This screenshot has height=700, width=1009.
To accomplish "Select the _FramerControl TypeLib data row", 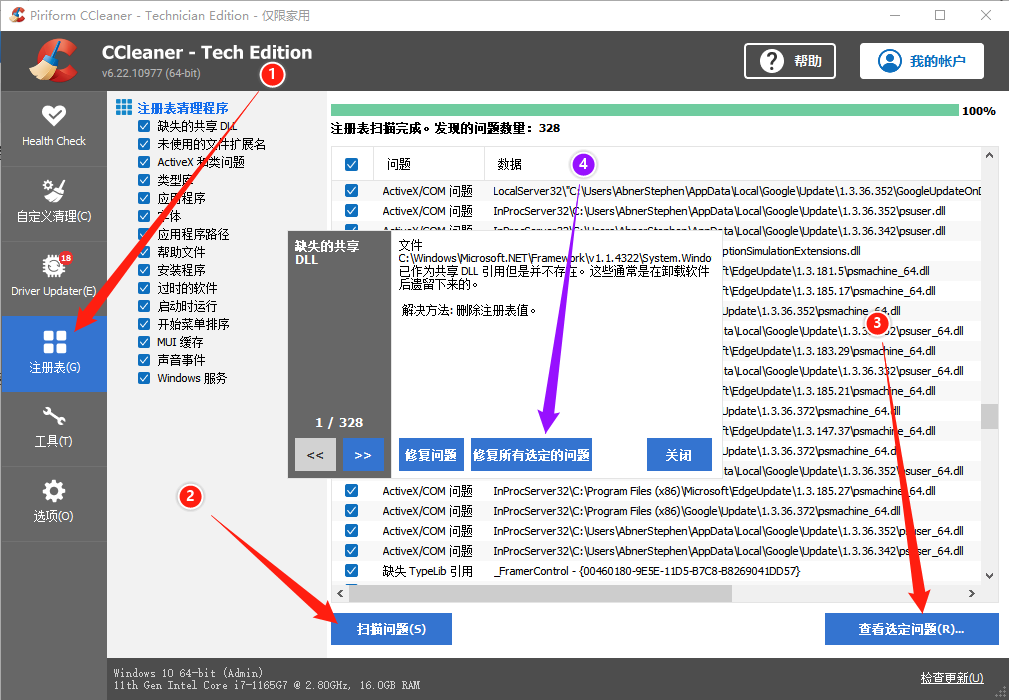I will (656, 571).
